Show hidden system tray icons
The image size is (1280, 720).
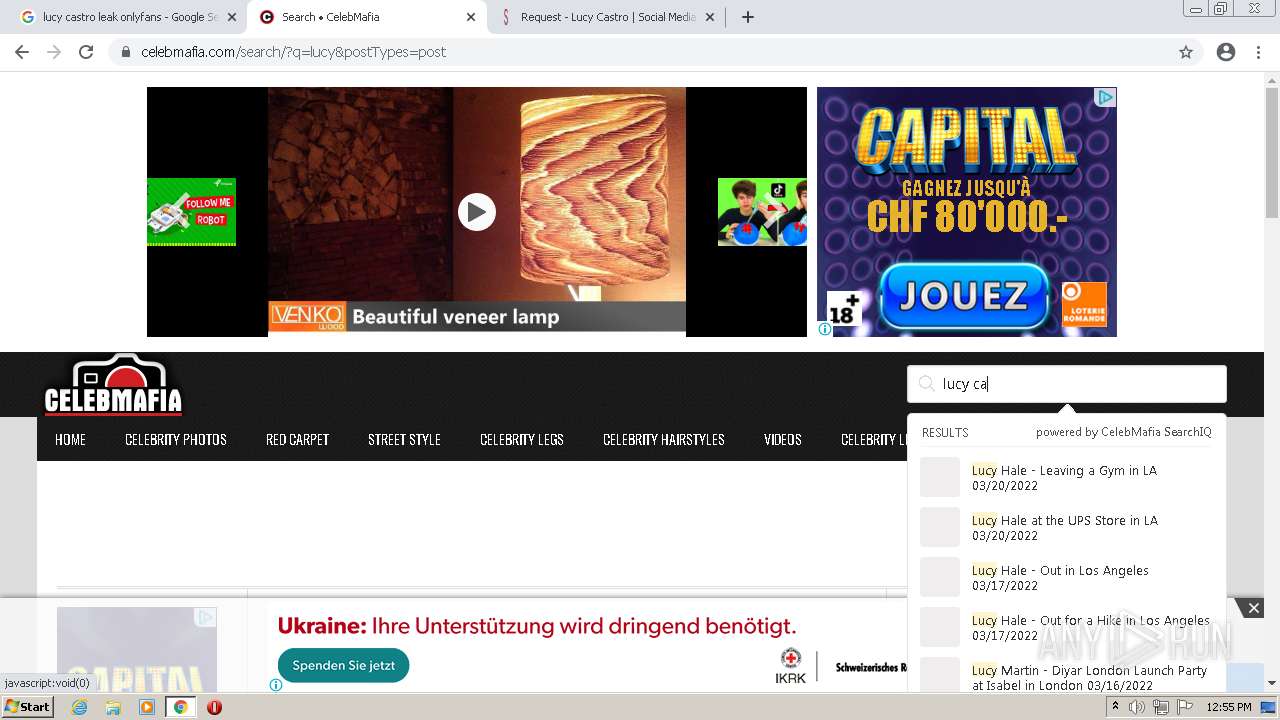(1115, 707)
